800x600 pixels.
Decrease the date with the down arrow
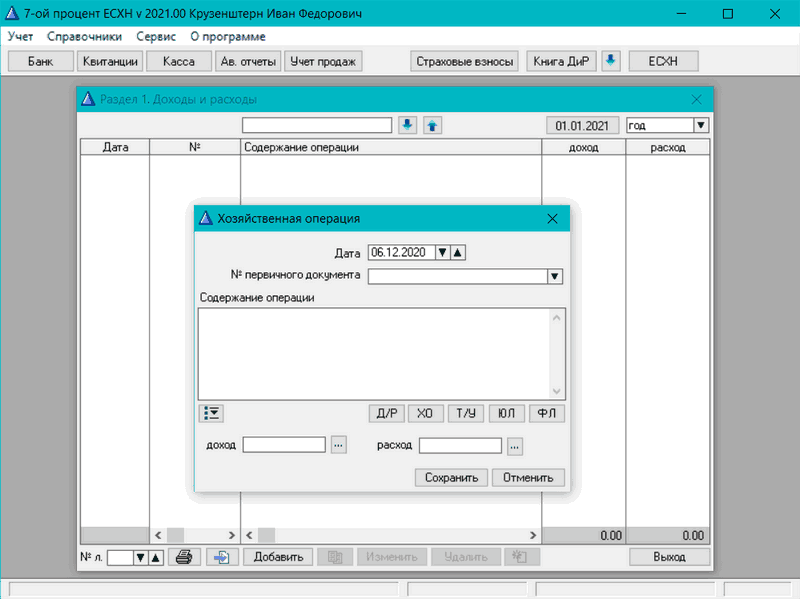[x=444, y=252]
